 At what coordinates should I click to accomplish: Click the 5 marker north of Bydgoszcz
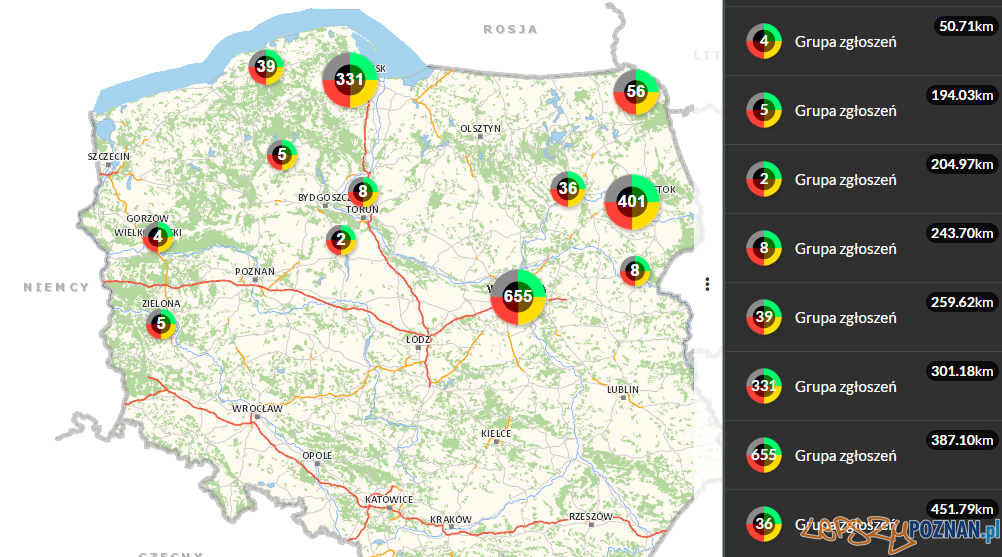pos(282,155)
